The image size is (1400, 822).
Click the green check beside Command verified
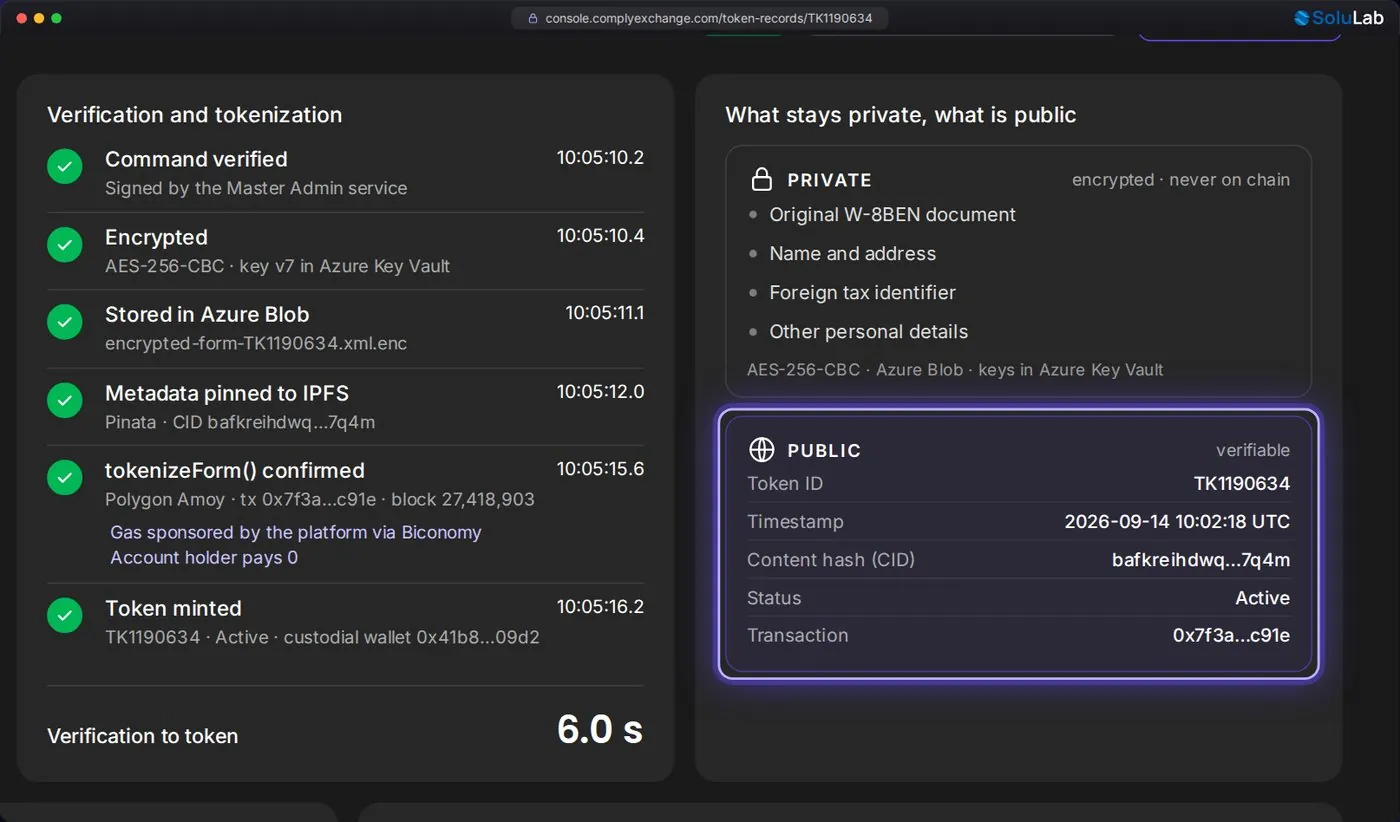click(x=65, y=167)
